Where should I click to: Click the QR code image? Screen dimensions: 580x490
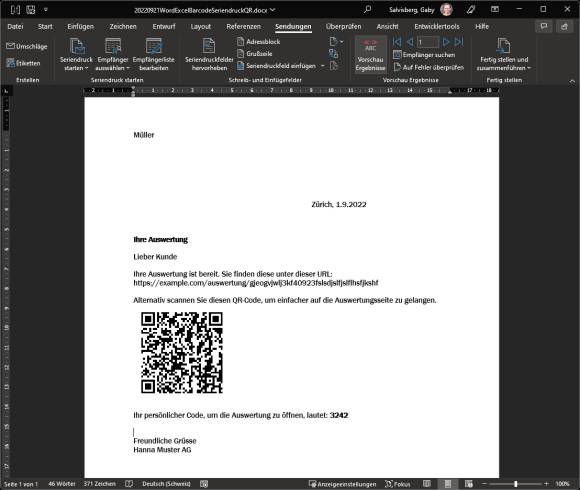(182, 352)
